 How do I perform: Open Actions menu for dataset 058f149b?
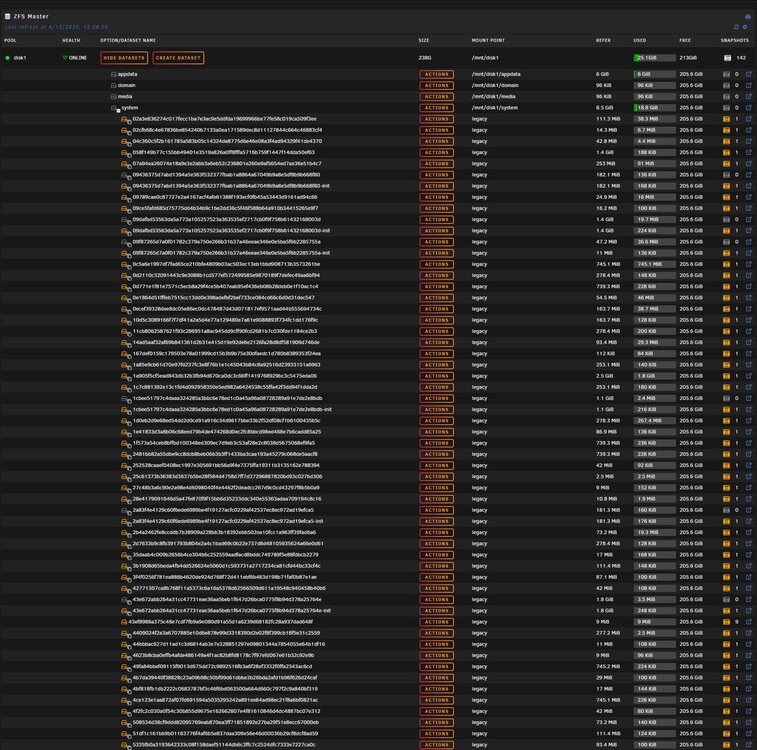point(436,153)
